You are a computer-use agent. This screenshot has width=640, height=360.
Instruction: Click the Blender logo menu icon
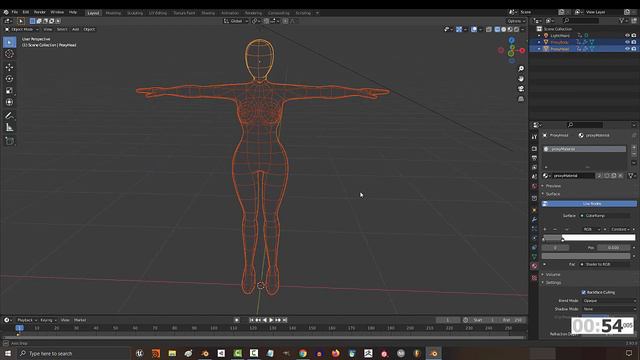point(5,13)
